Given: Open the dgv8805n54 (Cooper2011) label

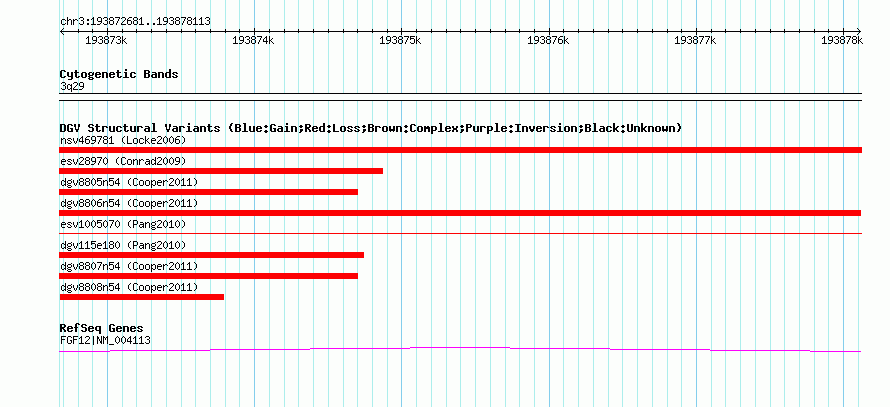Looking at the screenshot, I should (x=129, y=182).
